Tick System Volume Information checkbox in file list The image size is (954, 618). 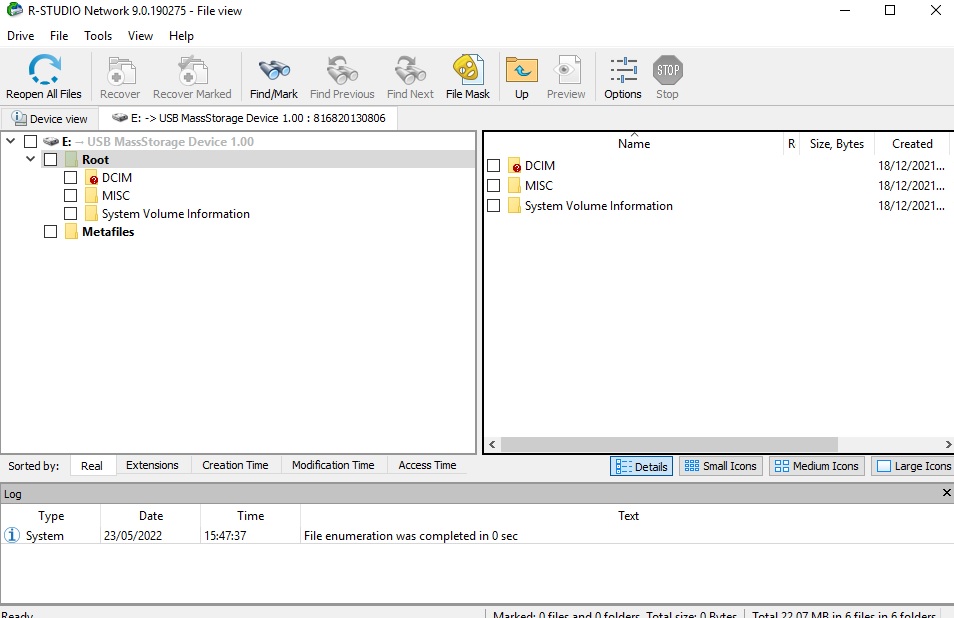493,206
